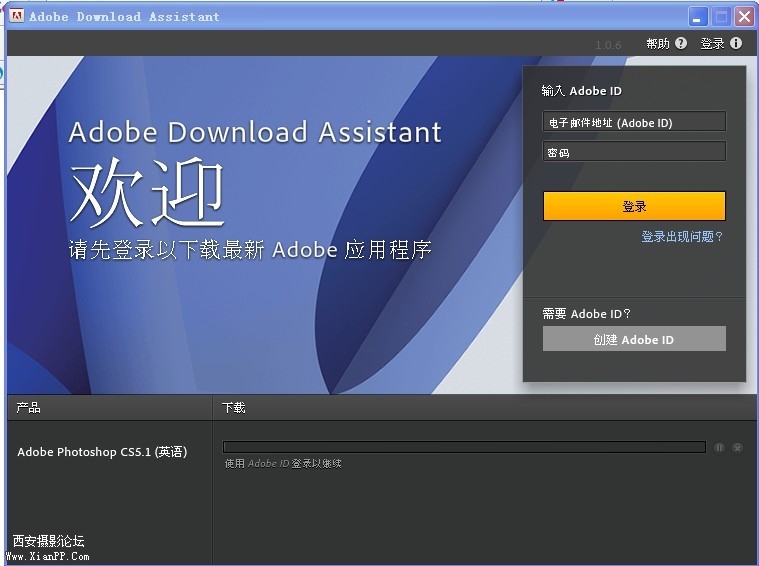Screen dimensions: 759x566
Task: Cancel the Photoshop CS5.1 download
Action: [x=737, y=448]
